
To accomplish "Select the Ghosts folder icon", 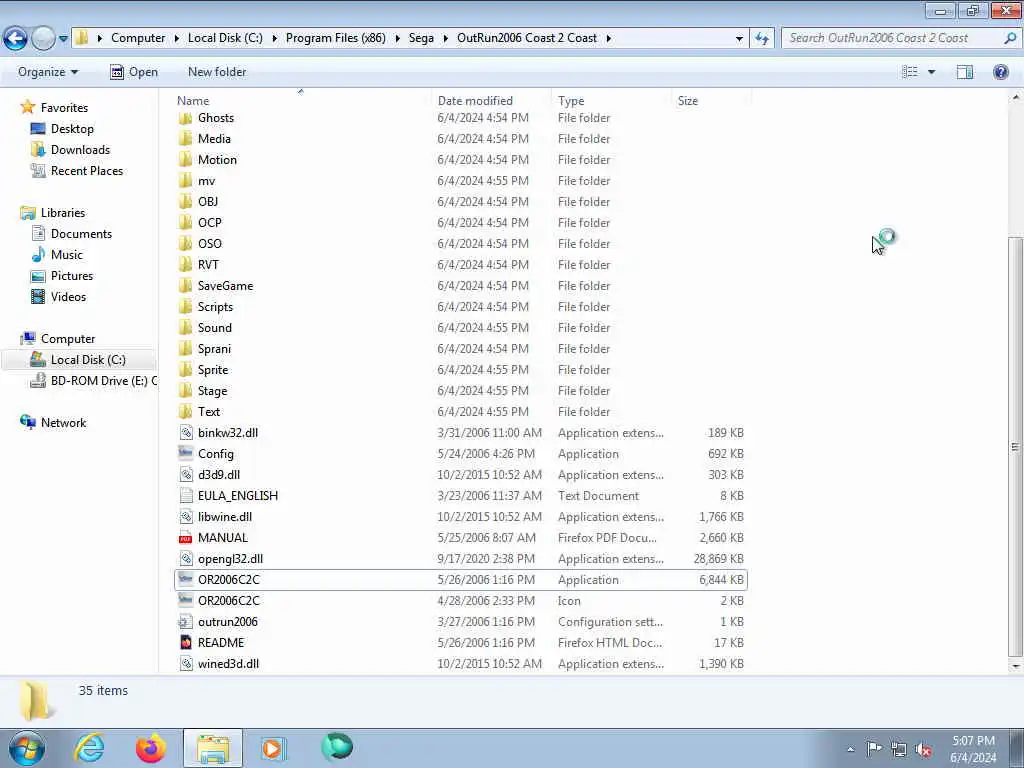I will click(185, 118).
